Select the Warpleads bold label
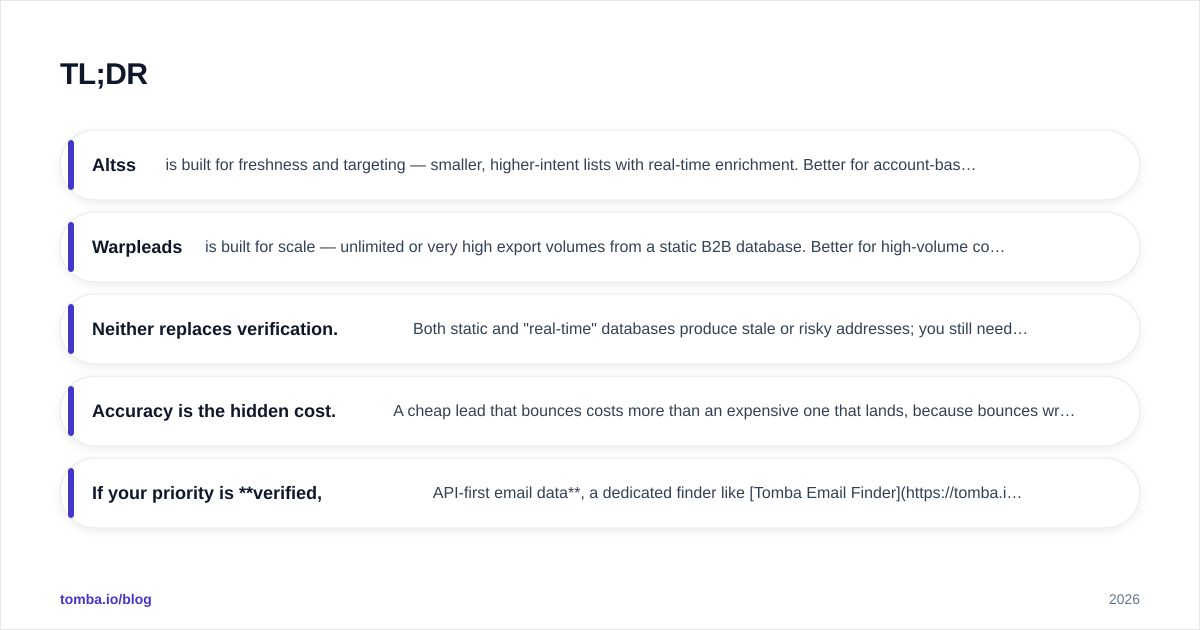Screen dimensions: 1200x630 pos(137,247)
